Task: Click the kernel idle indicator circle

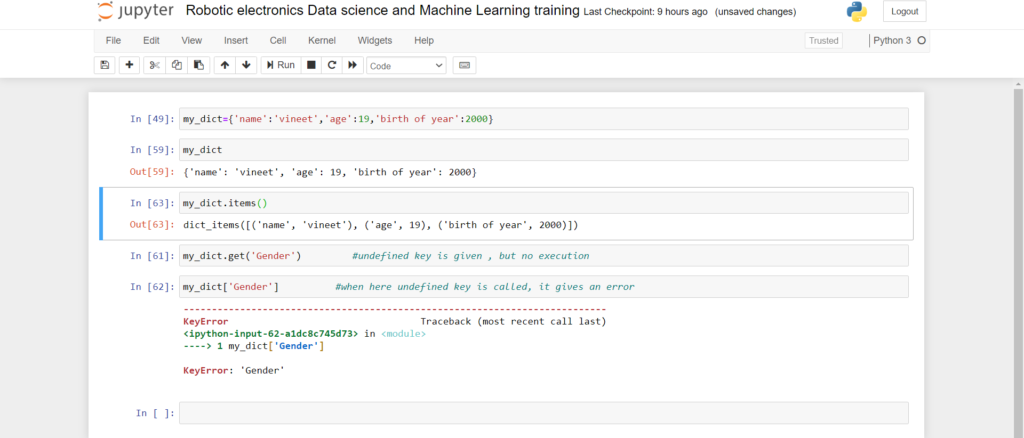Action: pyautogui.click(x=921, y=40)
